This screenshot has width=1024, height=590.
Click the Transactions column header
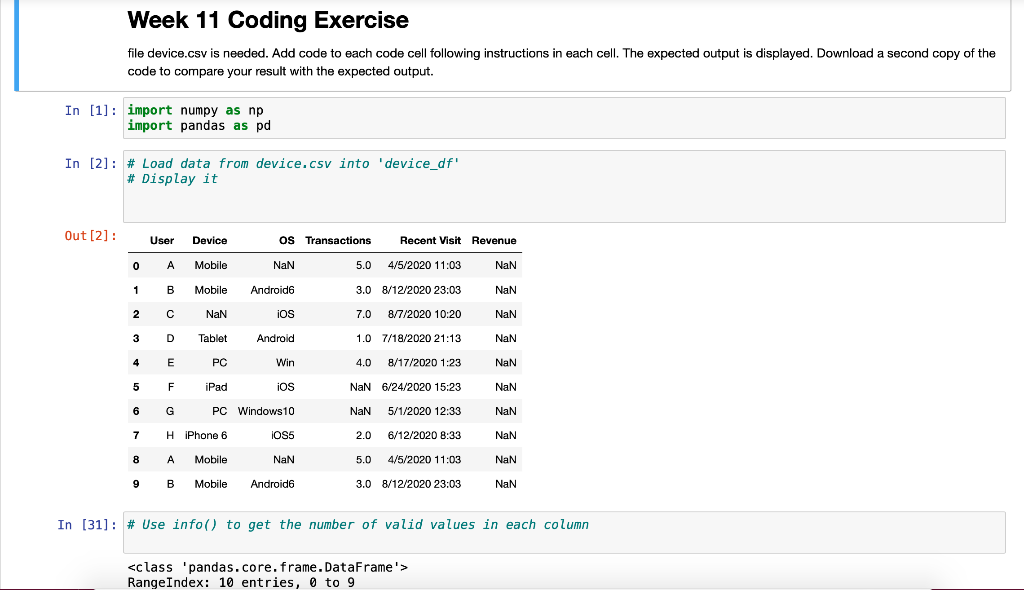tap(339, 240)
